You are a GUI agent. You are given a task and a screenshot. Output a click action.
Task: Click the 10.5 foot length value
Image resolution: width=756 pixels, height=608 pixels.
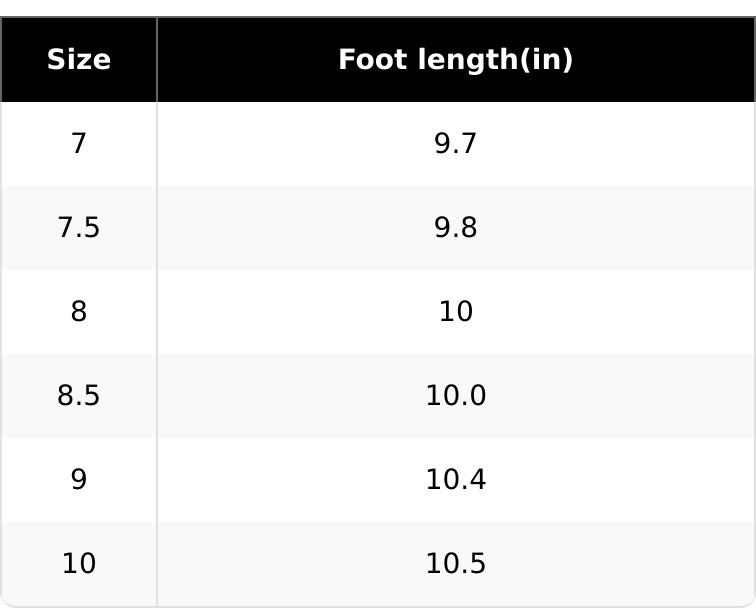point(455,564)
